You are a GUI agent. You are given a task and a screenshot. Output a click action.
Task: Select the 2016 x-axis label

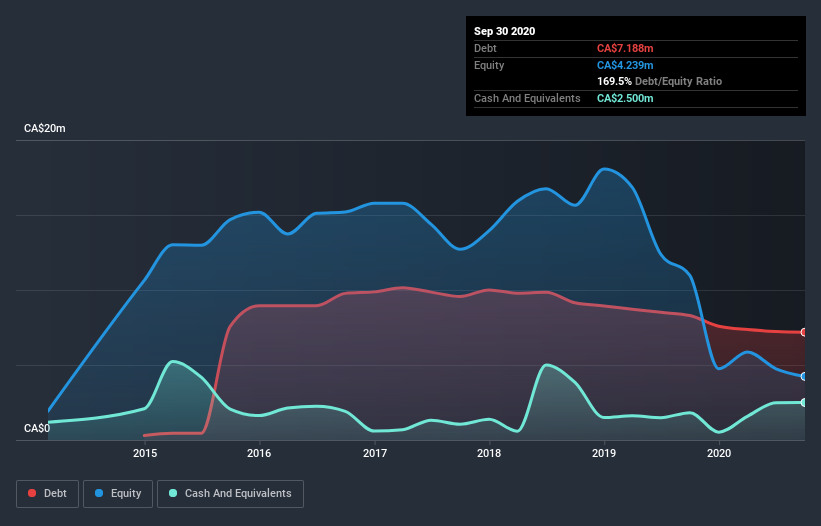pos(259,453)
